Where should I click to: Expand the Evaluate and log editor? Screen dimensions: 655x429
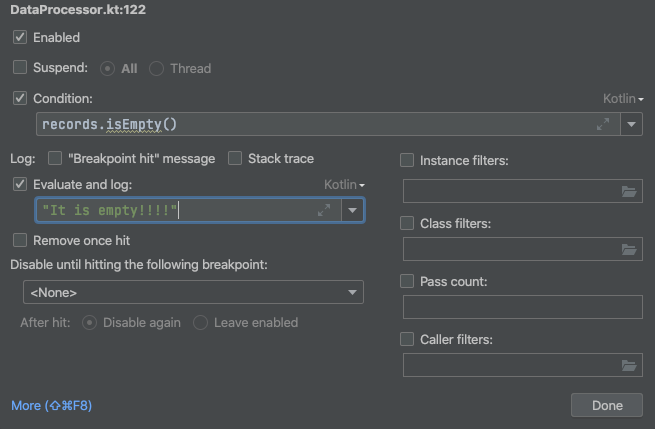[324, 210]
